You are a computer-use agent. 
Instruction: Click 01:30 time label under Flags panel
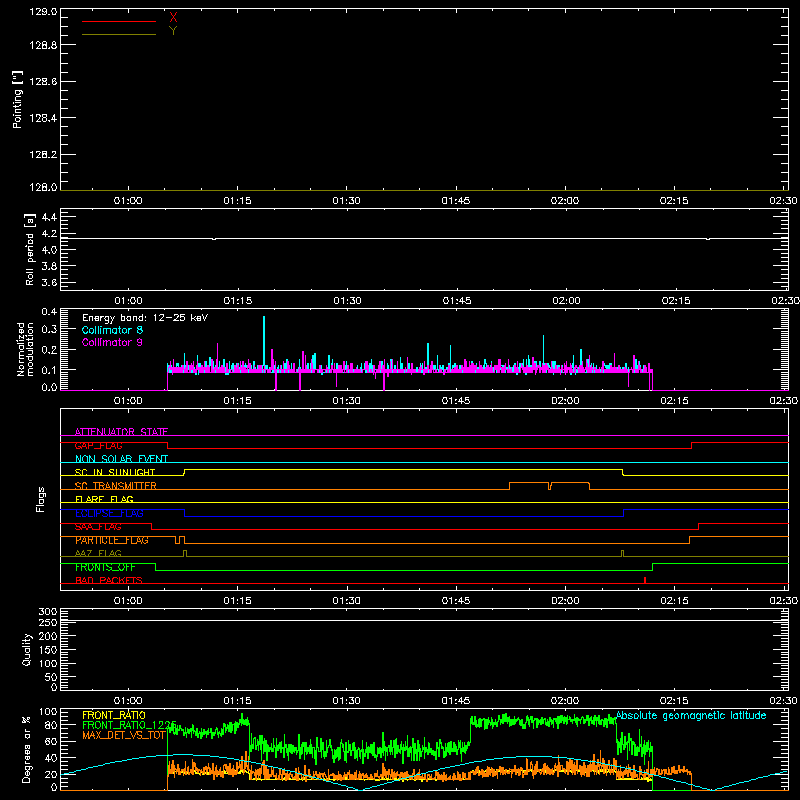click(346, 601)
